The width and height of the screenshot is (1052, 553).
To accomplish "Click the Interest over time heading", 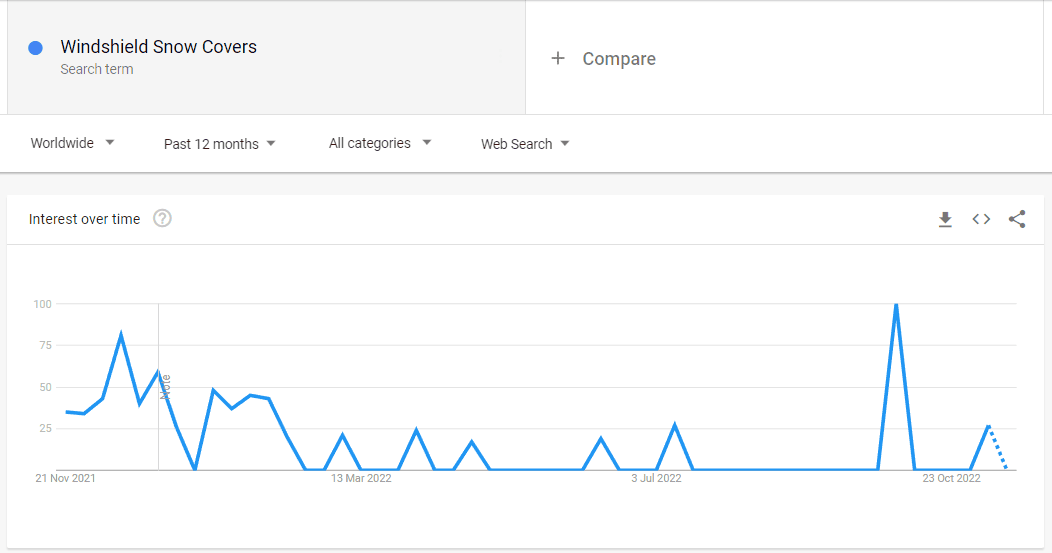I will pos(85,219).
